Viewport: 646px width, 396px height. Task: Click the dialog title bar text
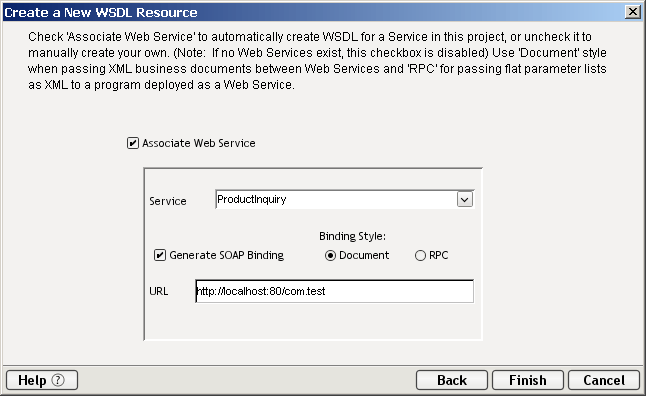(101, 12)
